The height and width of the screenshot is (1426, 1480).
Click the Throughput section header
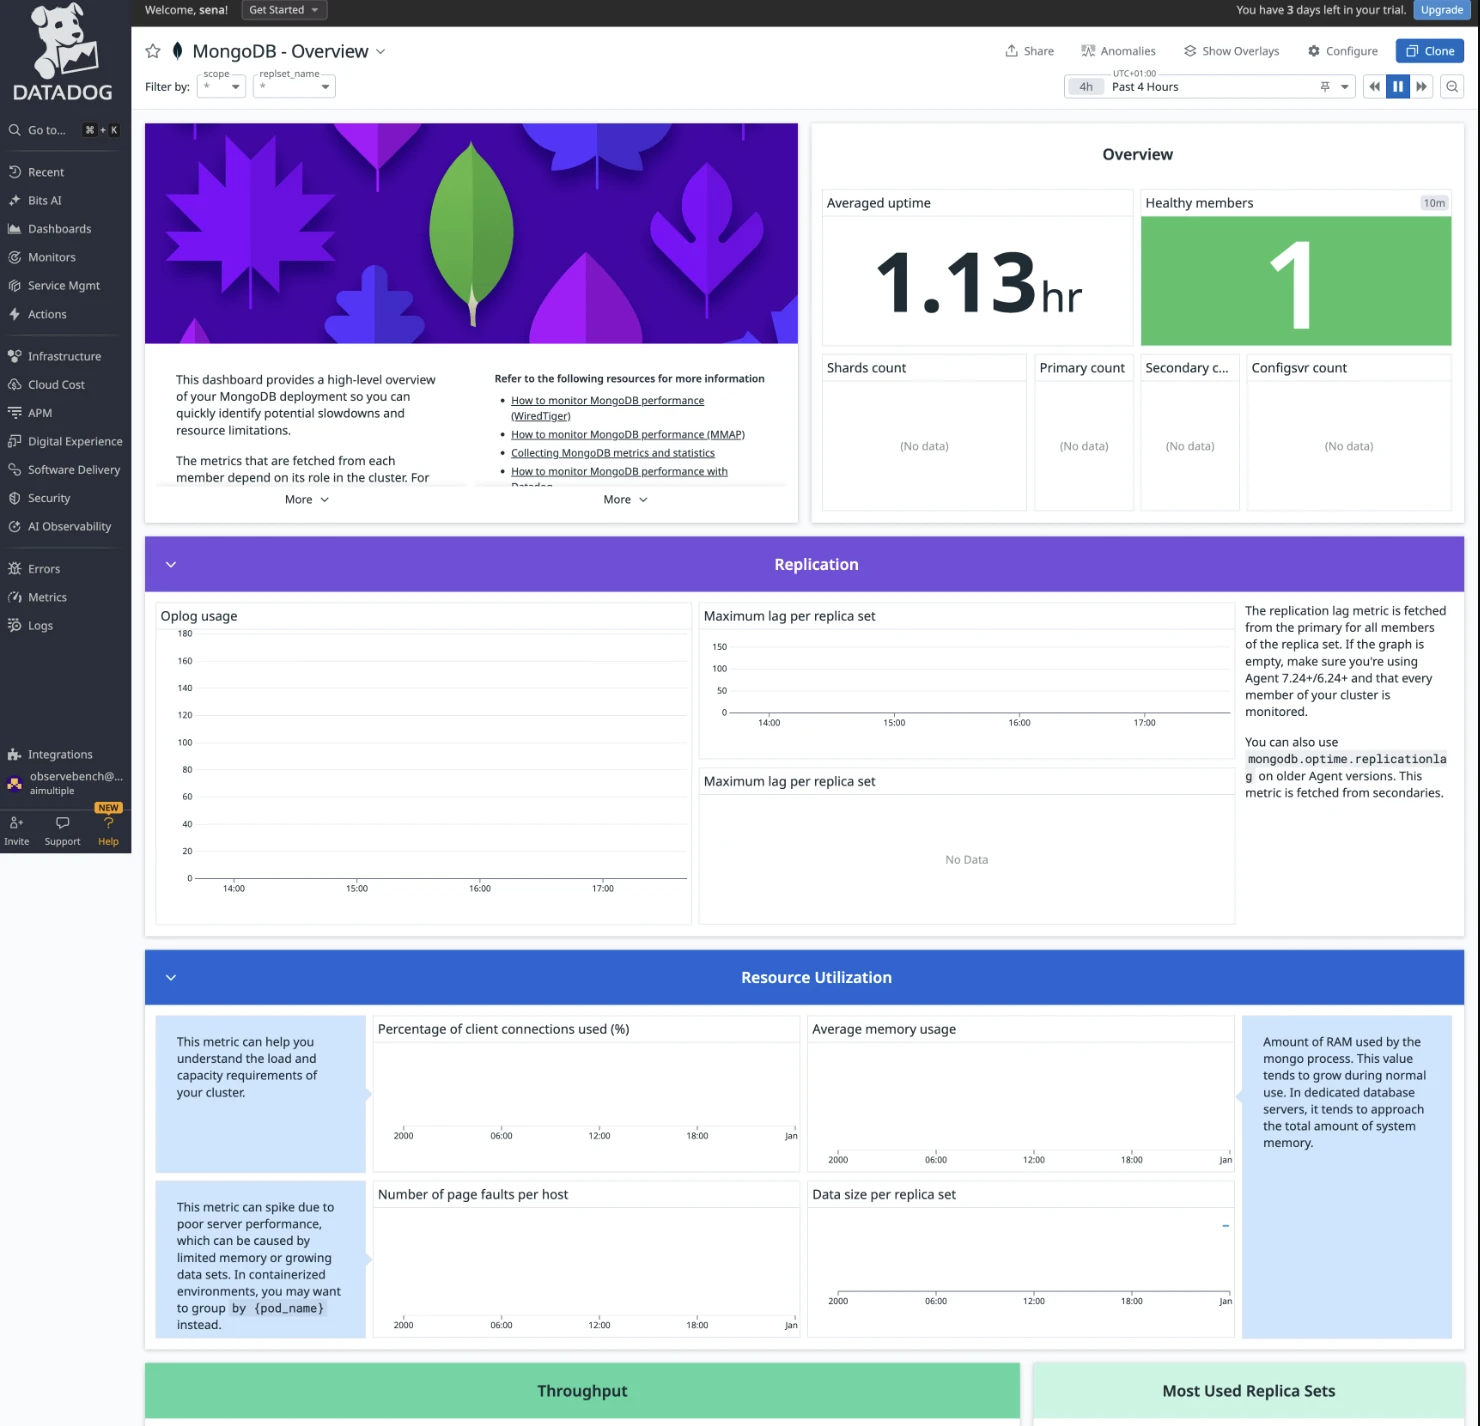[x=582, y=1390]
